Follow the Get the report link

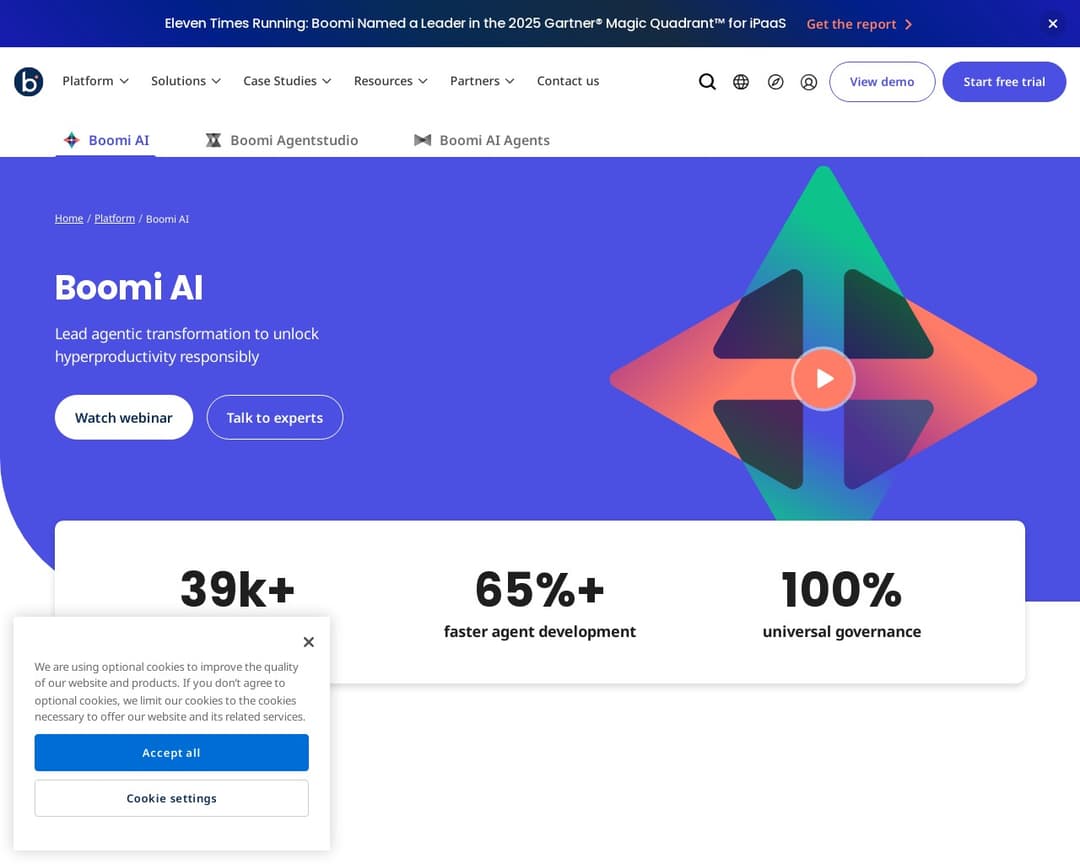852,24
